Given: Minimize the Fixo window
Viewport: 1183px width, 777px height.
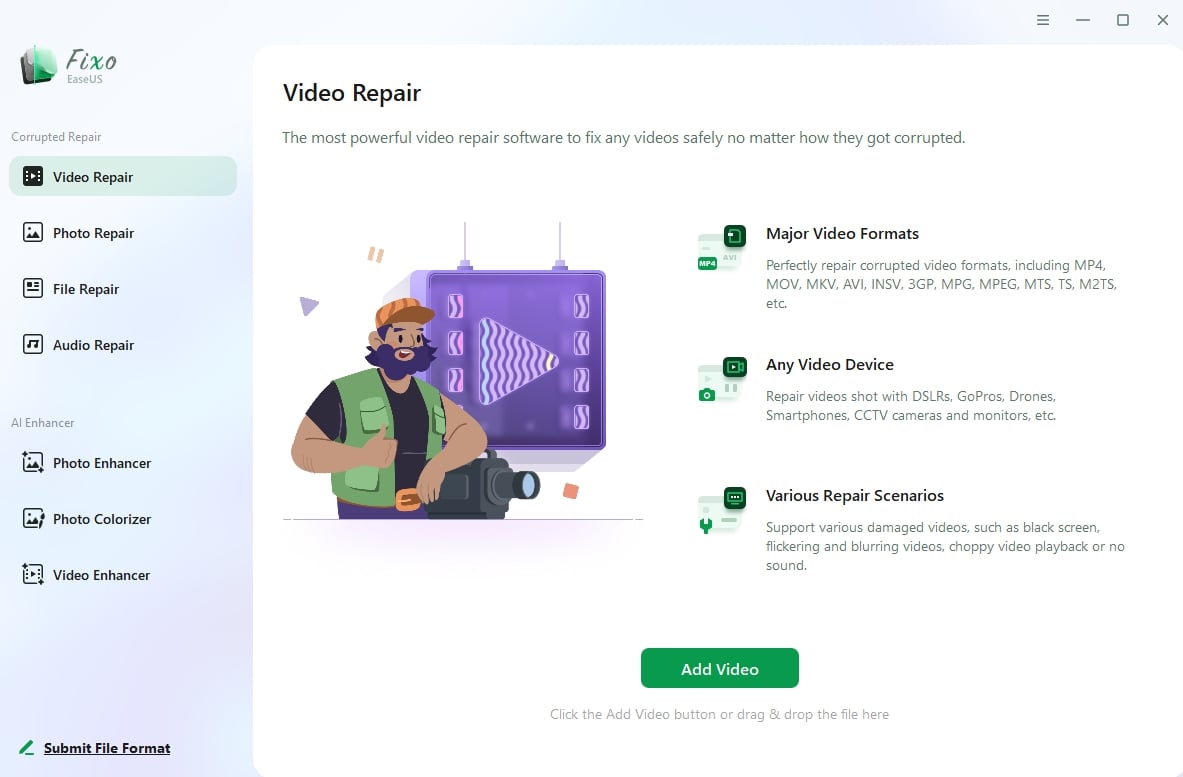Looking at the screenshot, I should click(x=1083, y=20).
